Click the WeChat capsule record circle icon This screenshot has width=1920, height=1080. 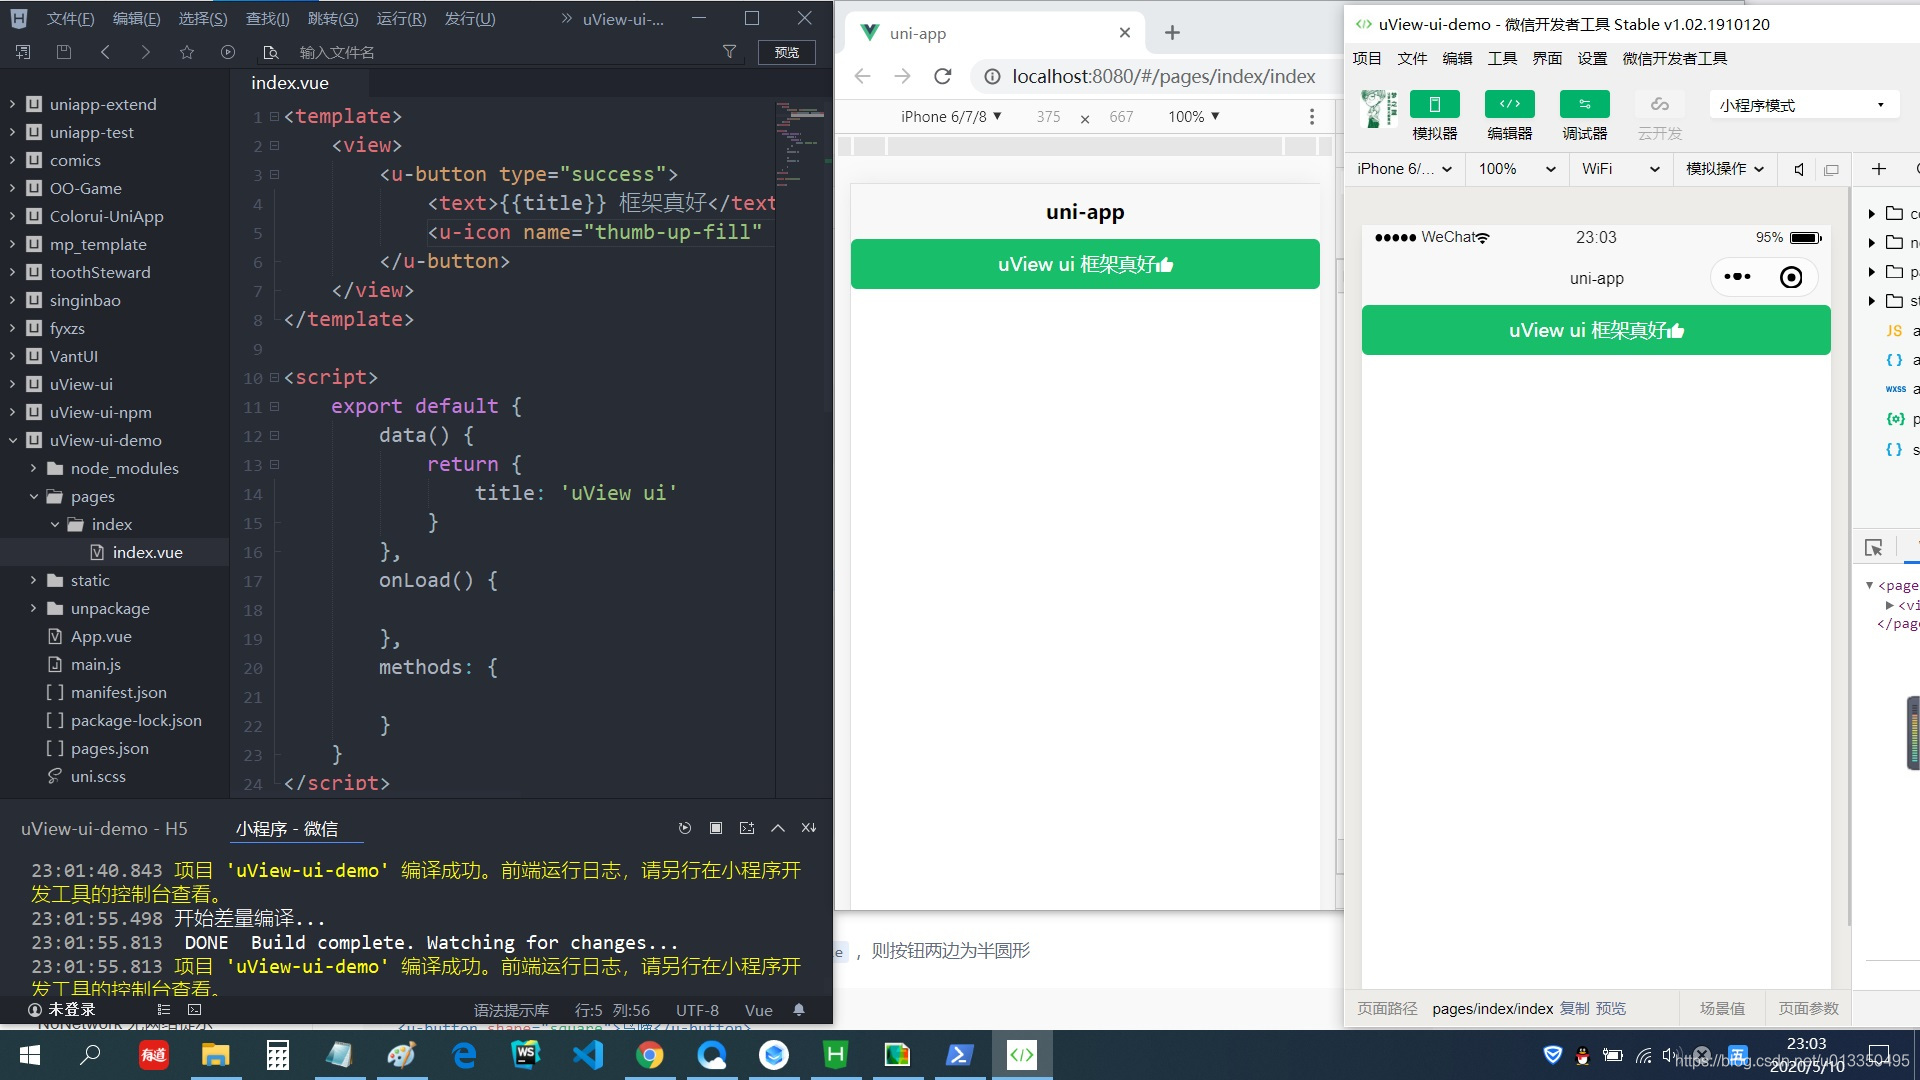pos(1791,277)
